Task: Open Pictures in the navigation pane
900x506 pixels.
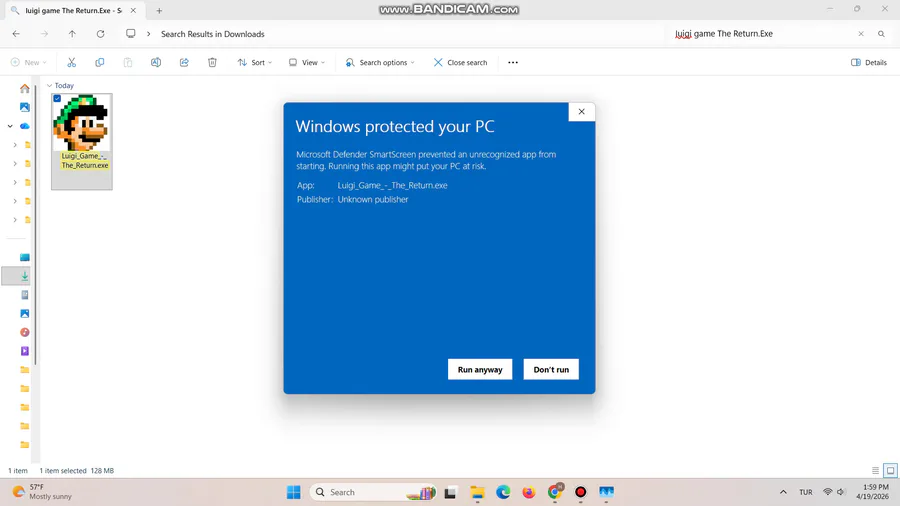Action: (x=25, y=314)
